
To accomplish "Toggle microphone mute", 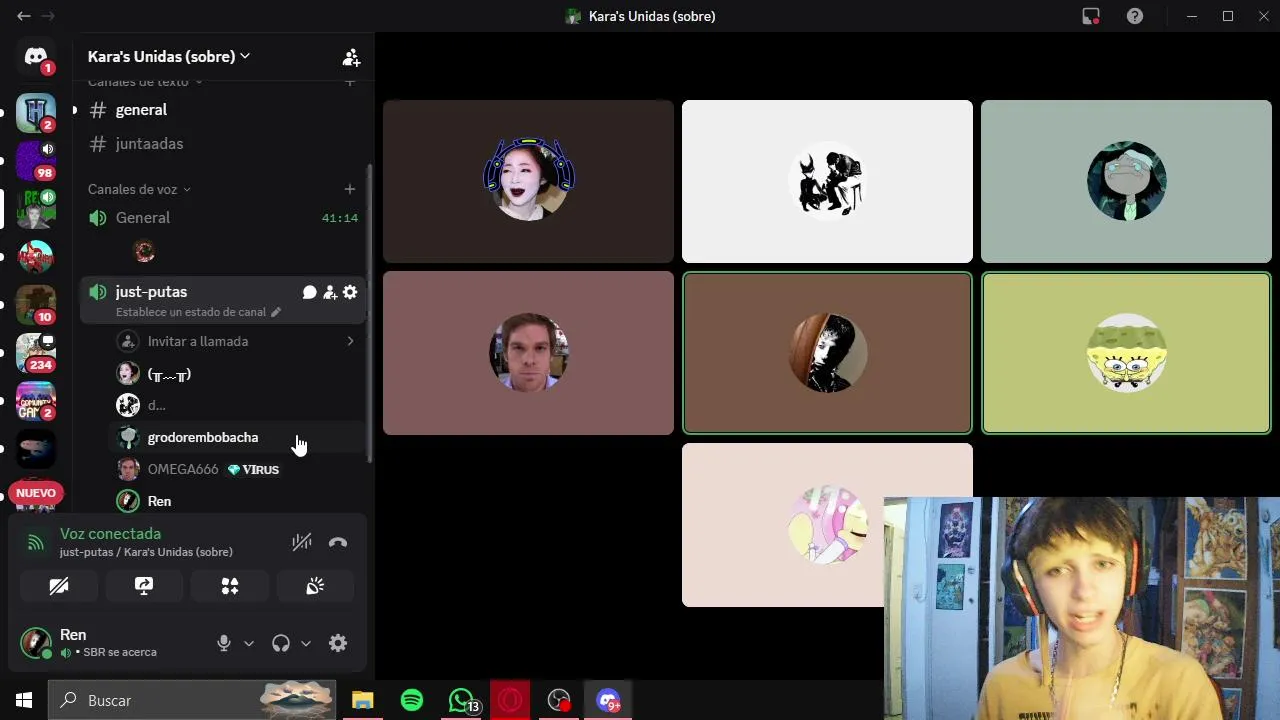I will (x=224, y=643).
